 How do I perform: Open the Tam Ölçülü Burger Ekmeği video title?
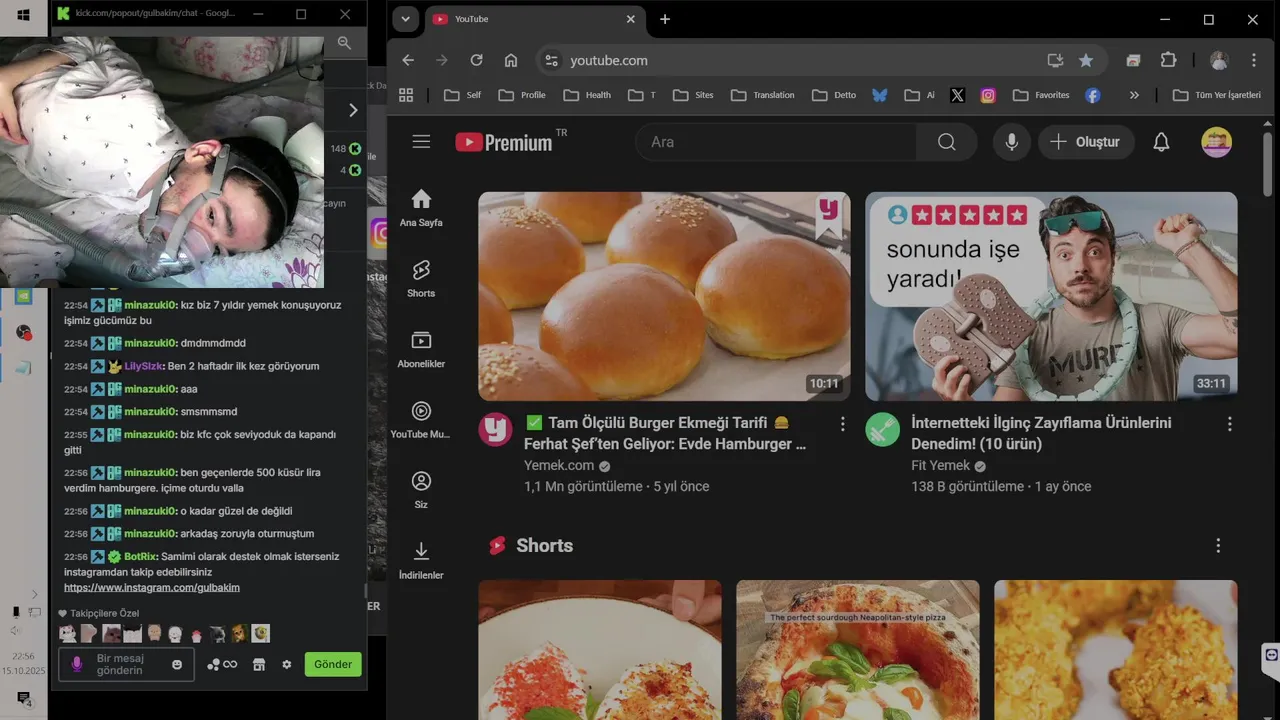(x=666, y=433)
